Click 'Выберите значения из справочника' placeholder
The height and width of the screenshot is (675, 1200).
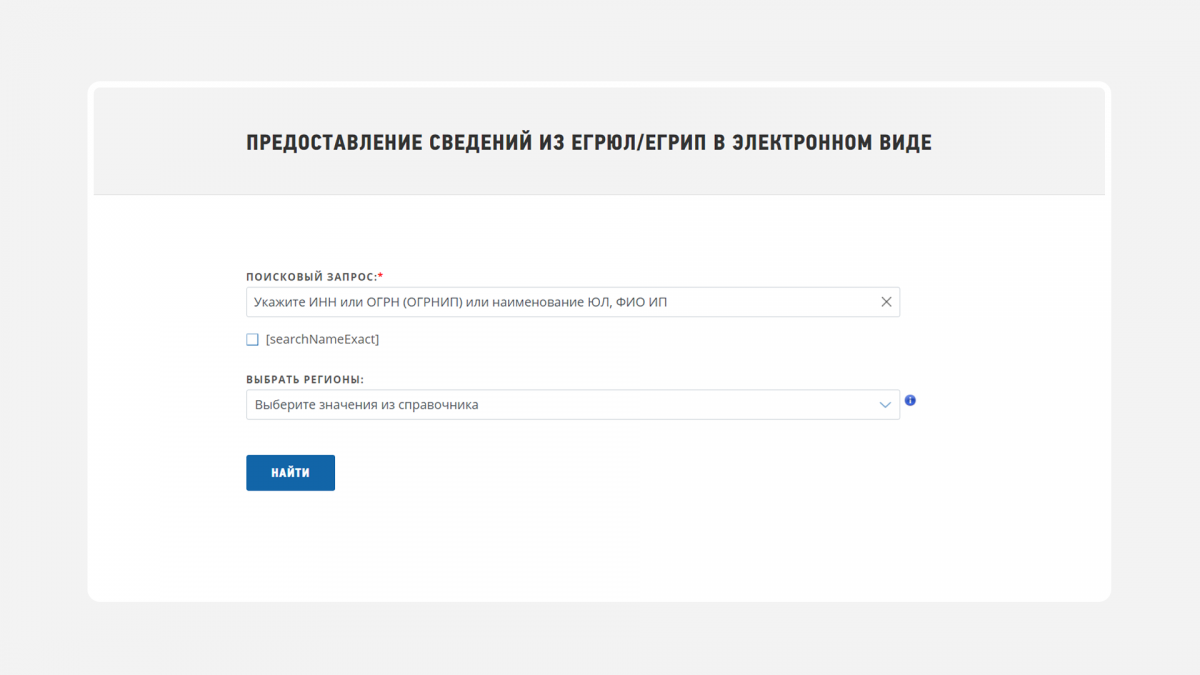[366, 405]
